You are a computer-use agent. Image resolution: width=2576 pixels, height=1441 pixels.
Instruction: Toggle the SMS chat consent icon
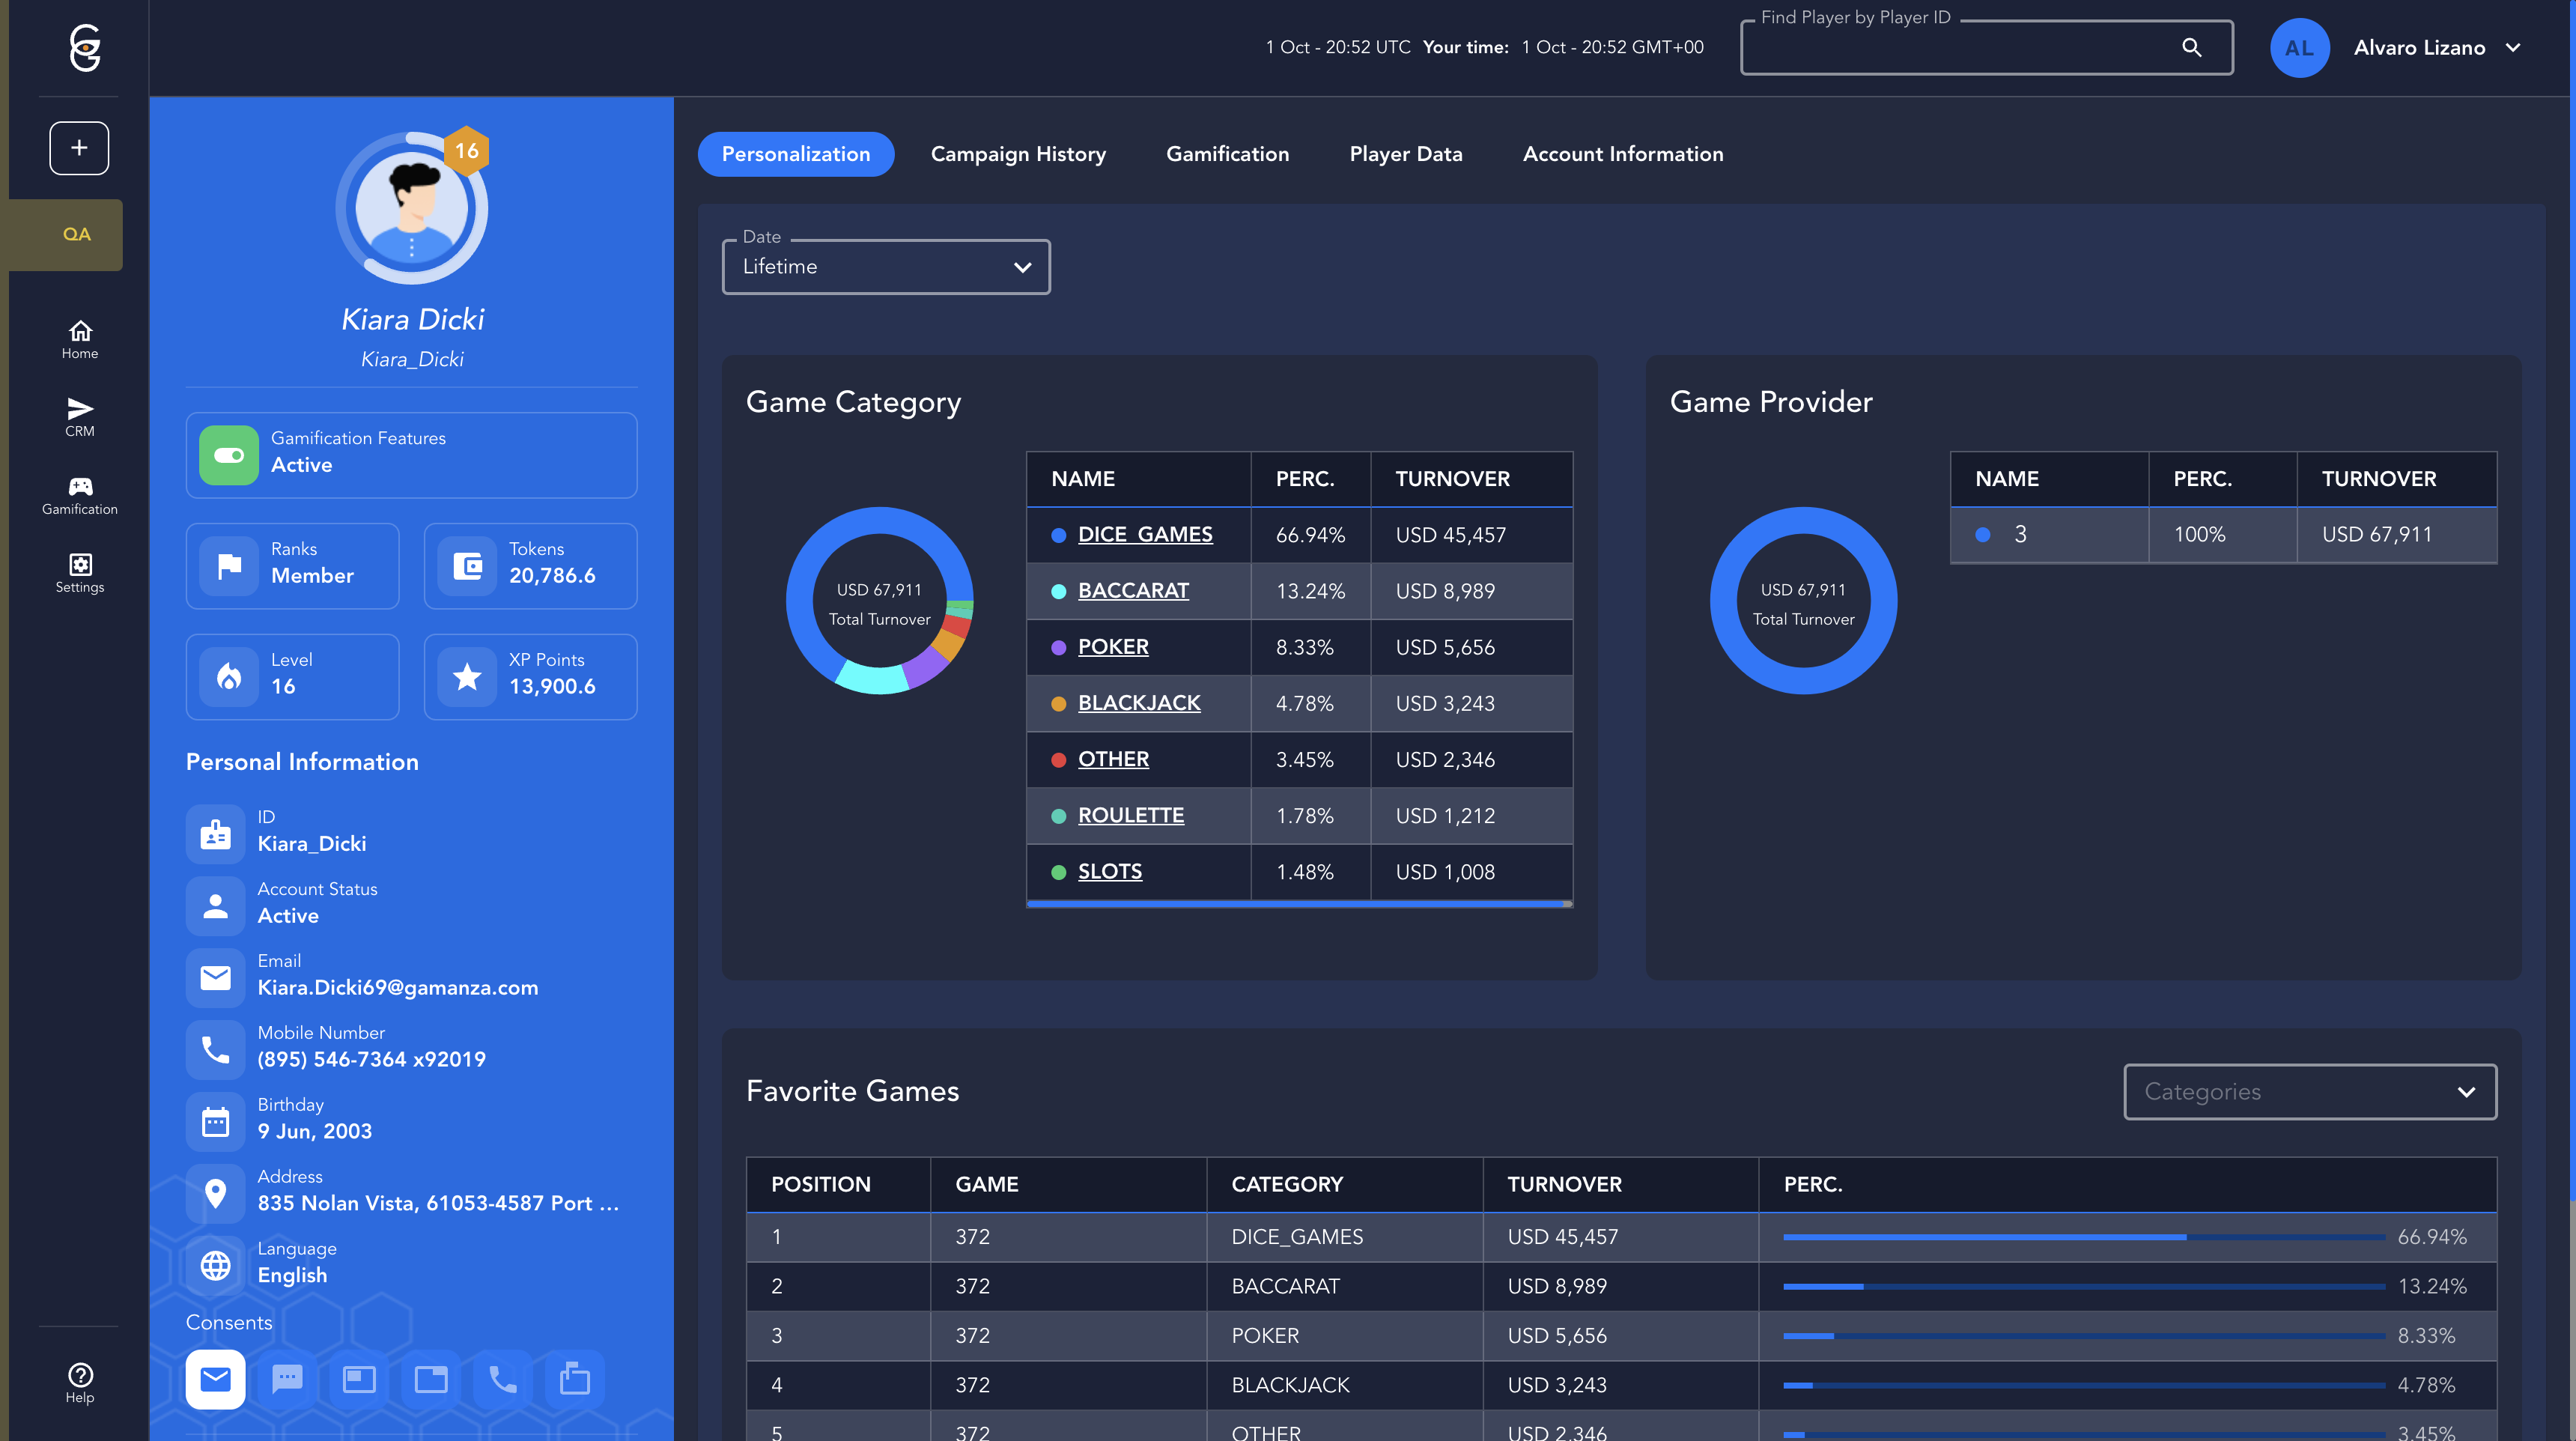point(287,1379)
